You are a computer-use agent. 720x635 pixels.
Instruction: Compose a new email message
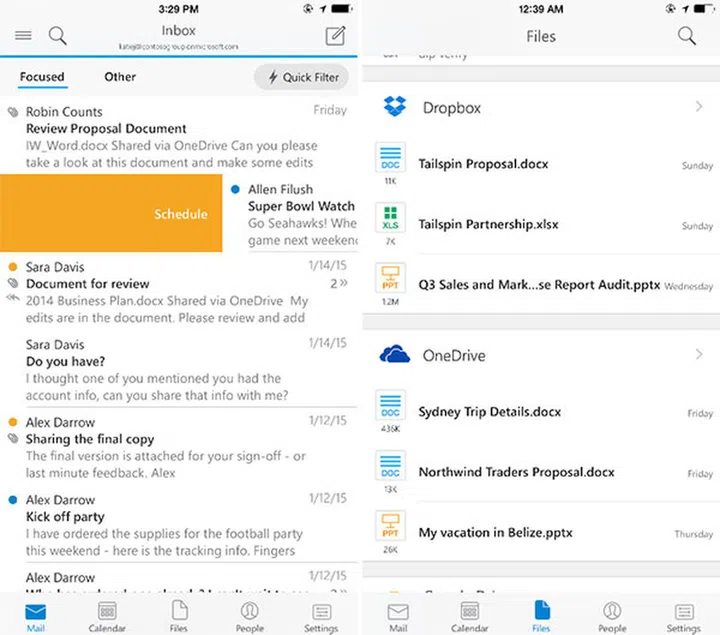tap(335, 37)
